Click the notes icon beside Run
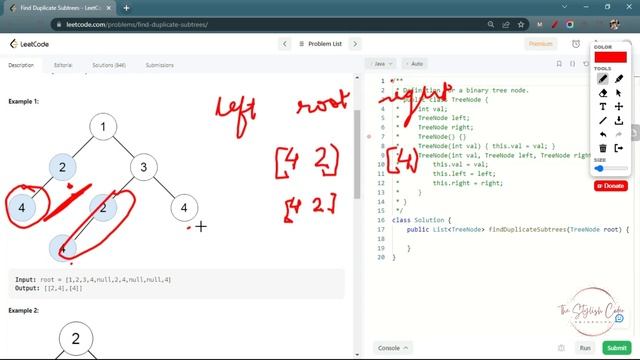This screenshot has width=640, height=360. tap(562, 348)
